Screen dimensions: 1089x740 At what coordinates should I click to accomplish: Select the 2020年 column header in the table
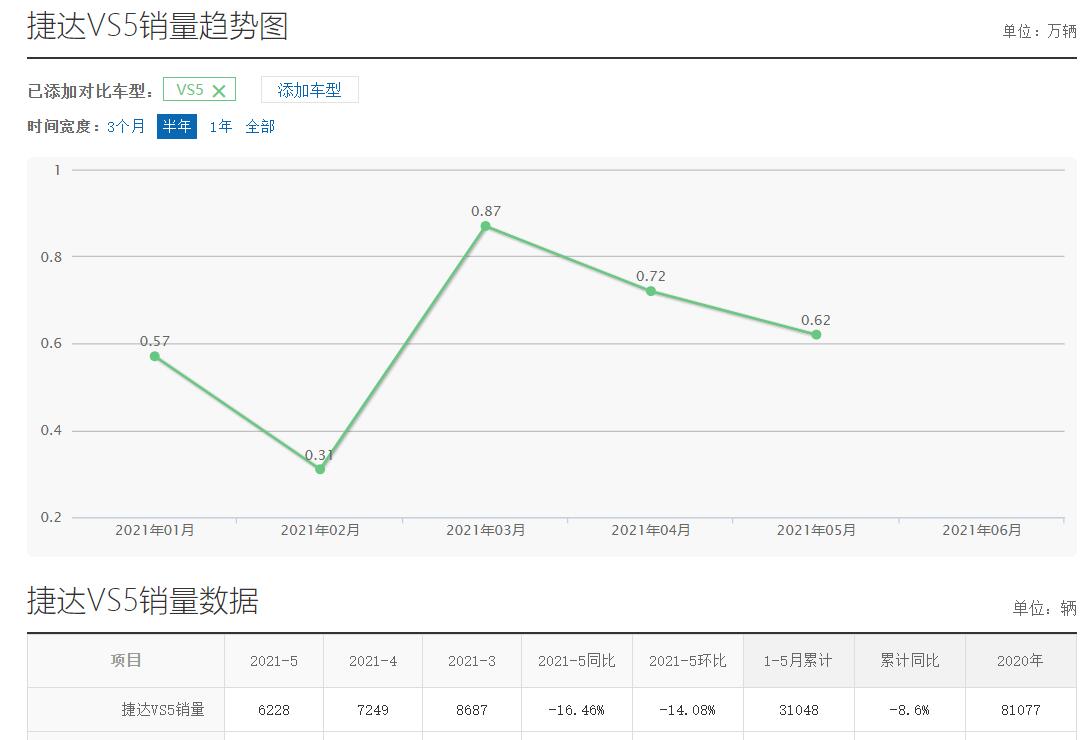click(1020, 660)
